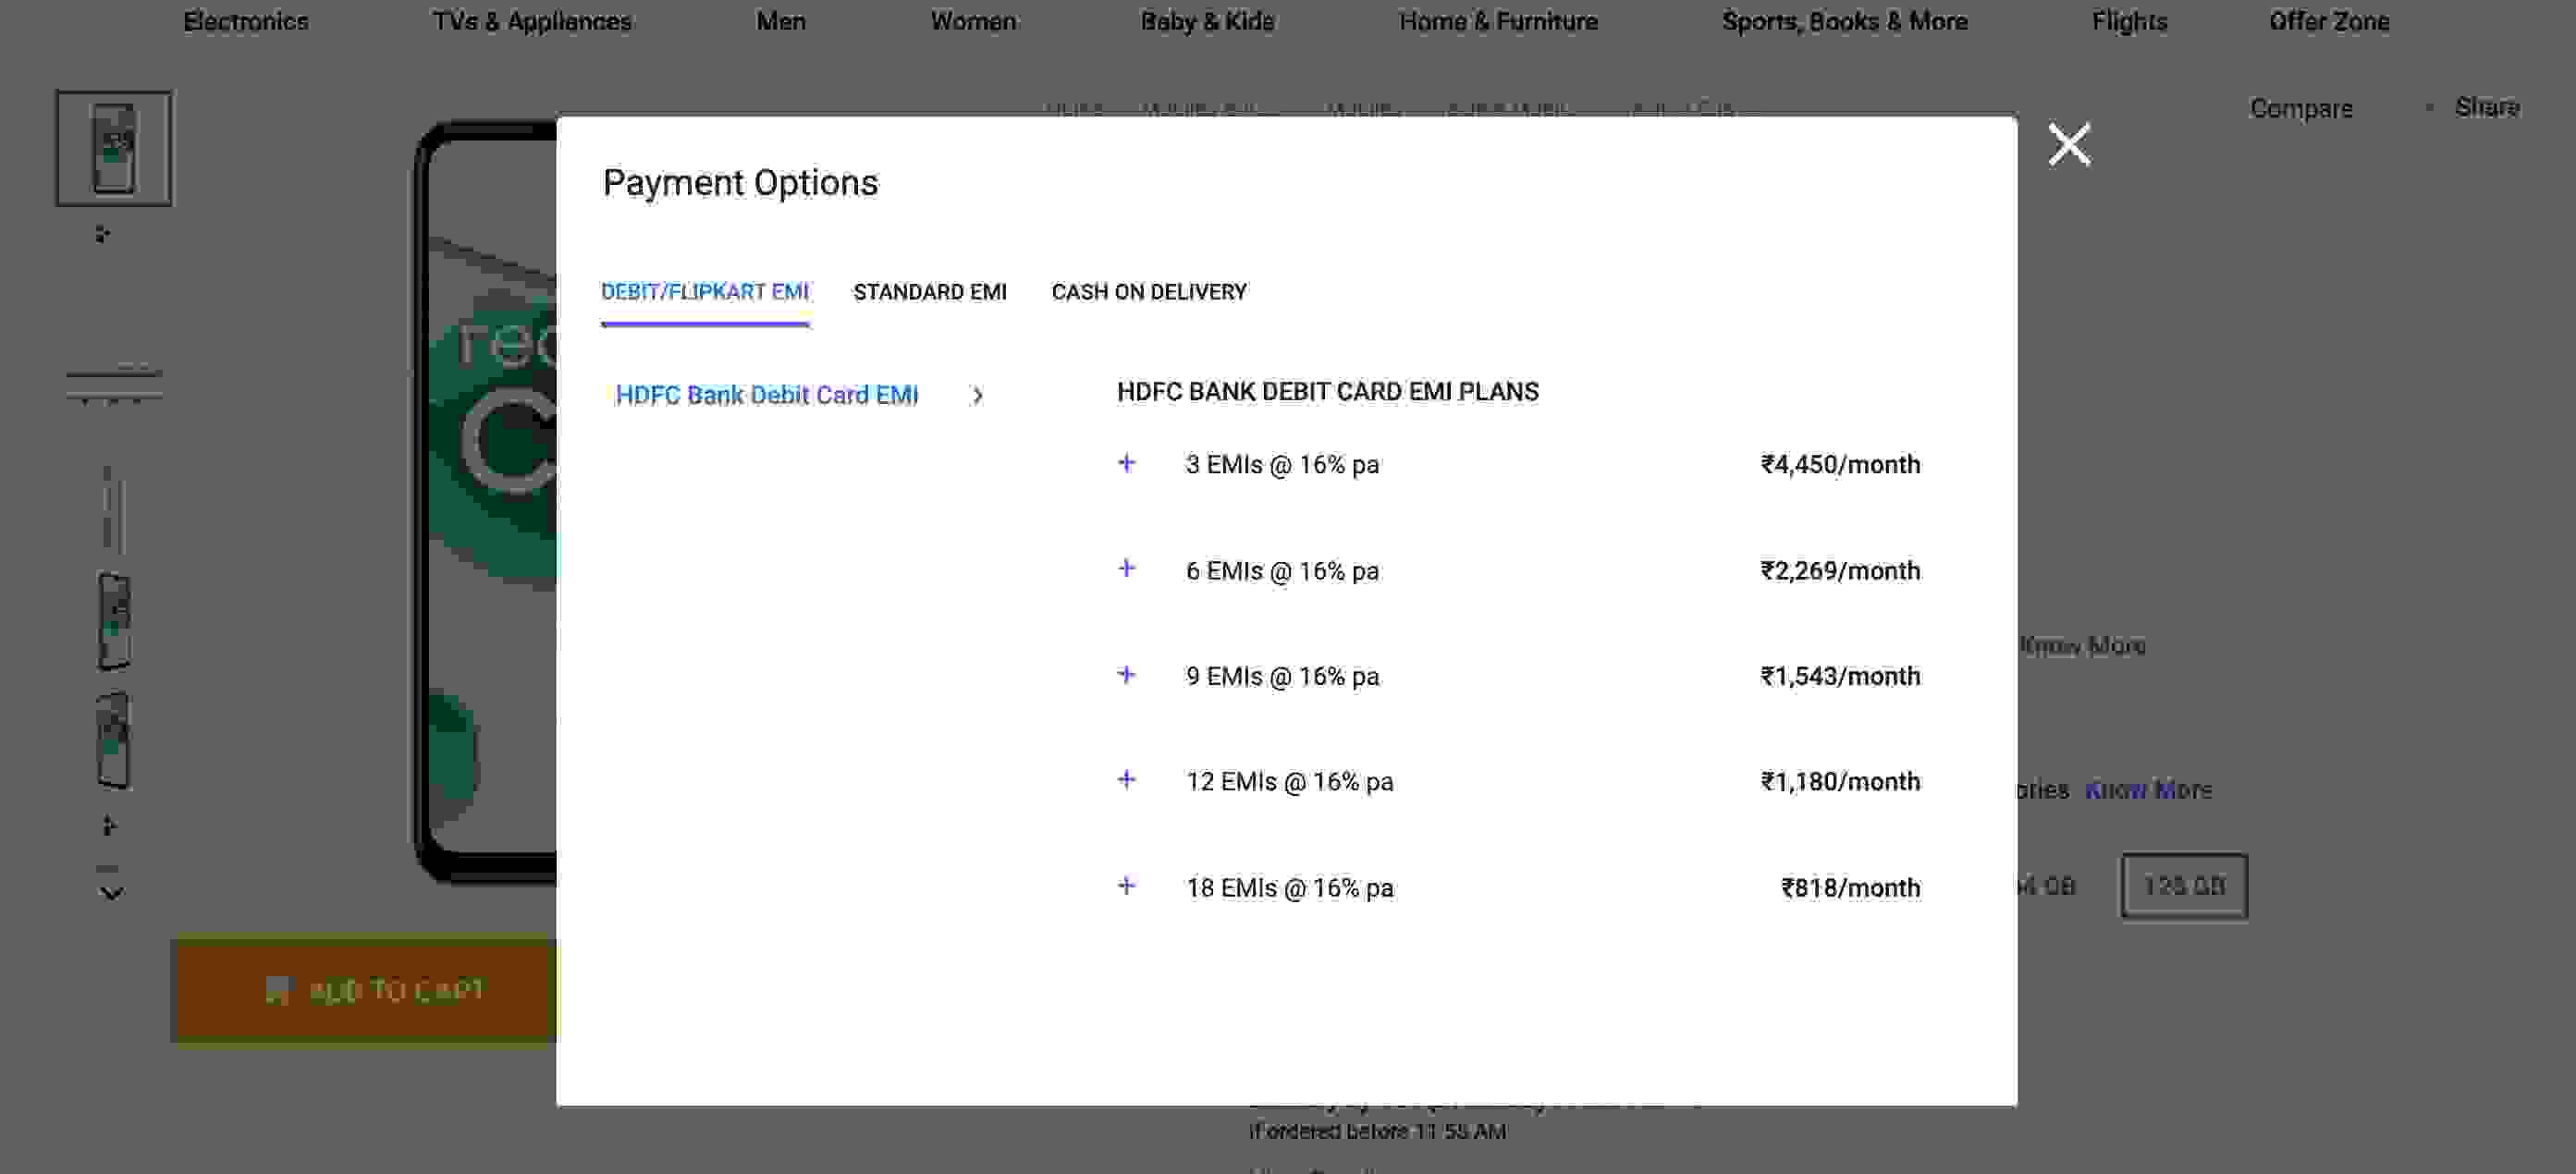The image size is (2576, 1174).
Task: Open Sports, Books & More menu
Action: [x=1845, y=21]
